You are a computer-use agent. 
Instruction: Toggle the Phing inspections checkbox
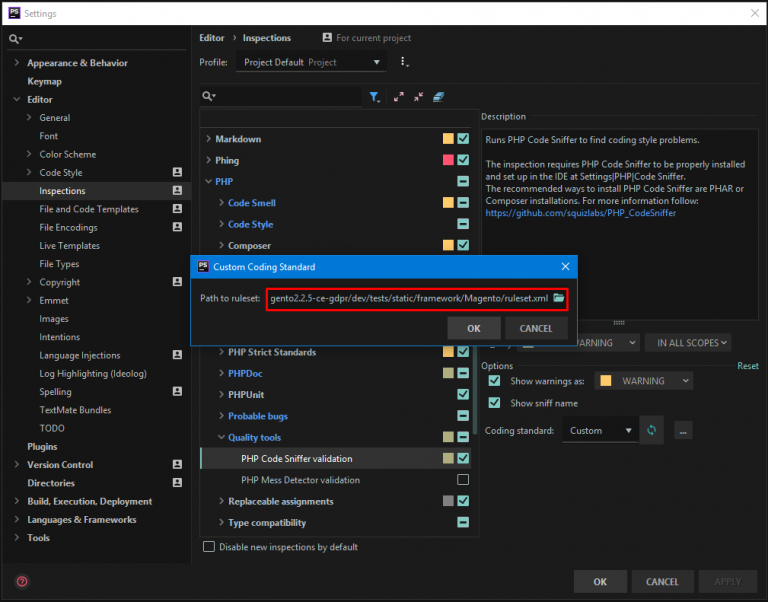(463, 160)
